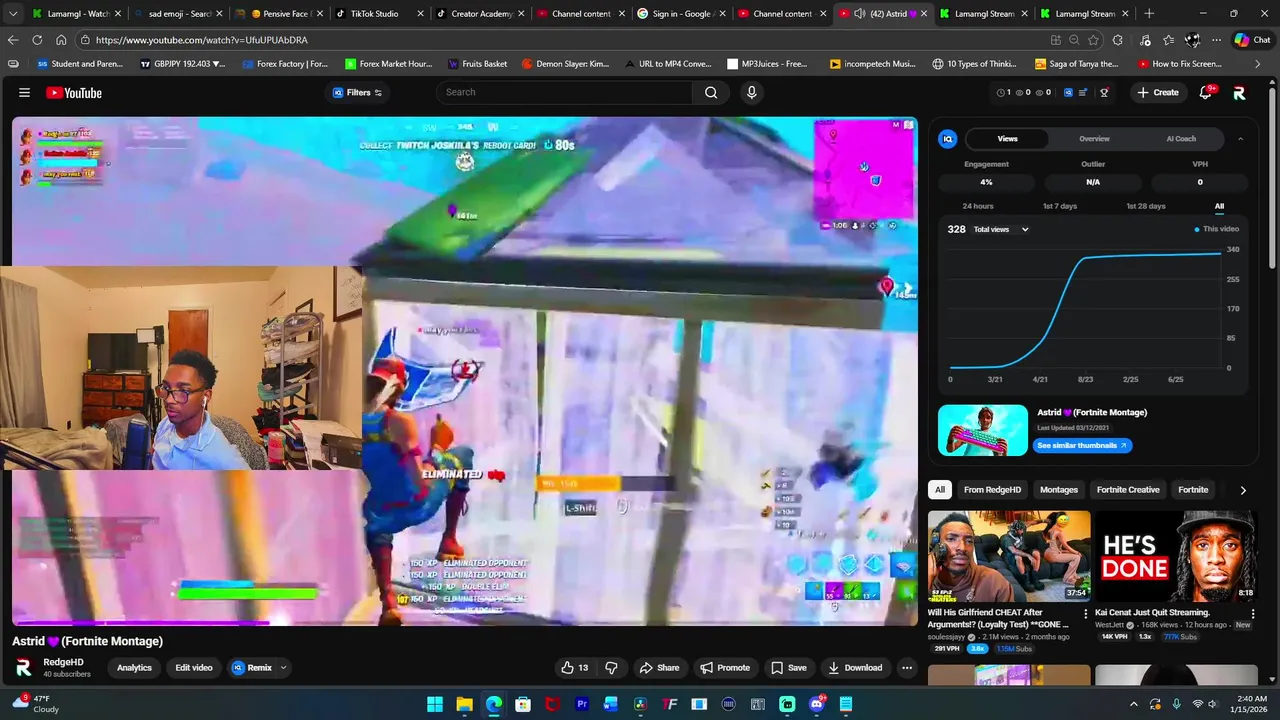Screen dimensions: 1280x720
Task: Click the search magnifier button
Action: pyautogui.click(x=711, y=92)
